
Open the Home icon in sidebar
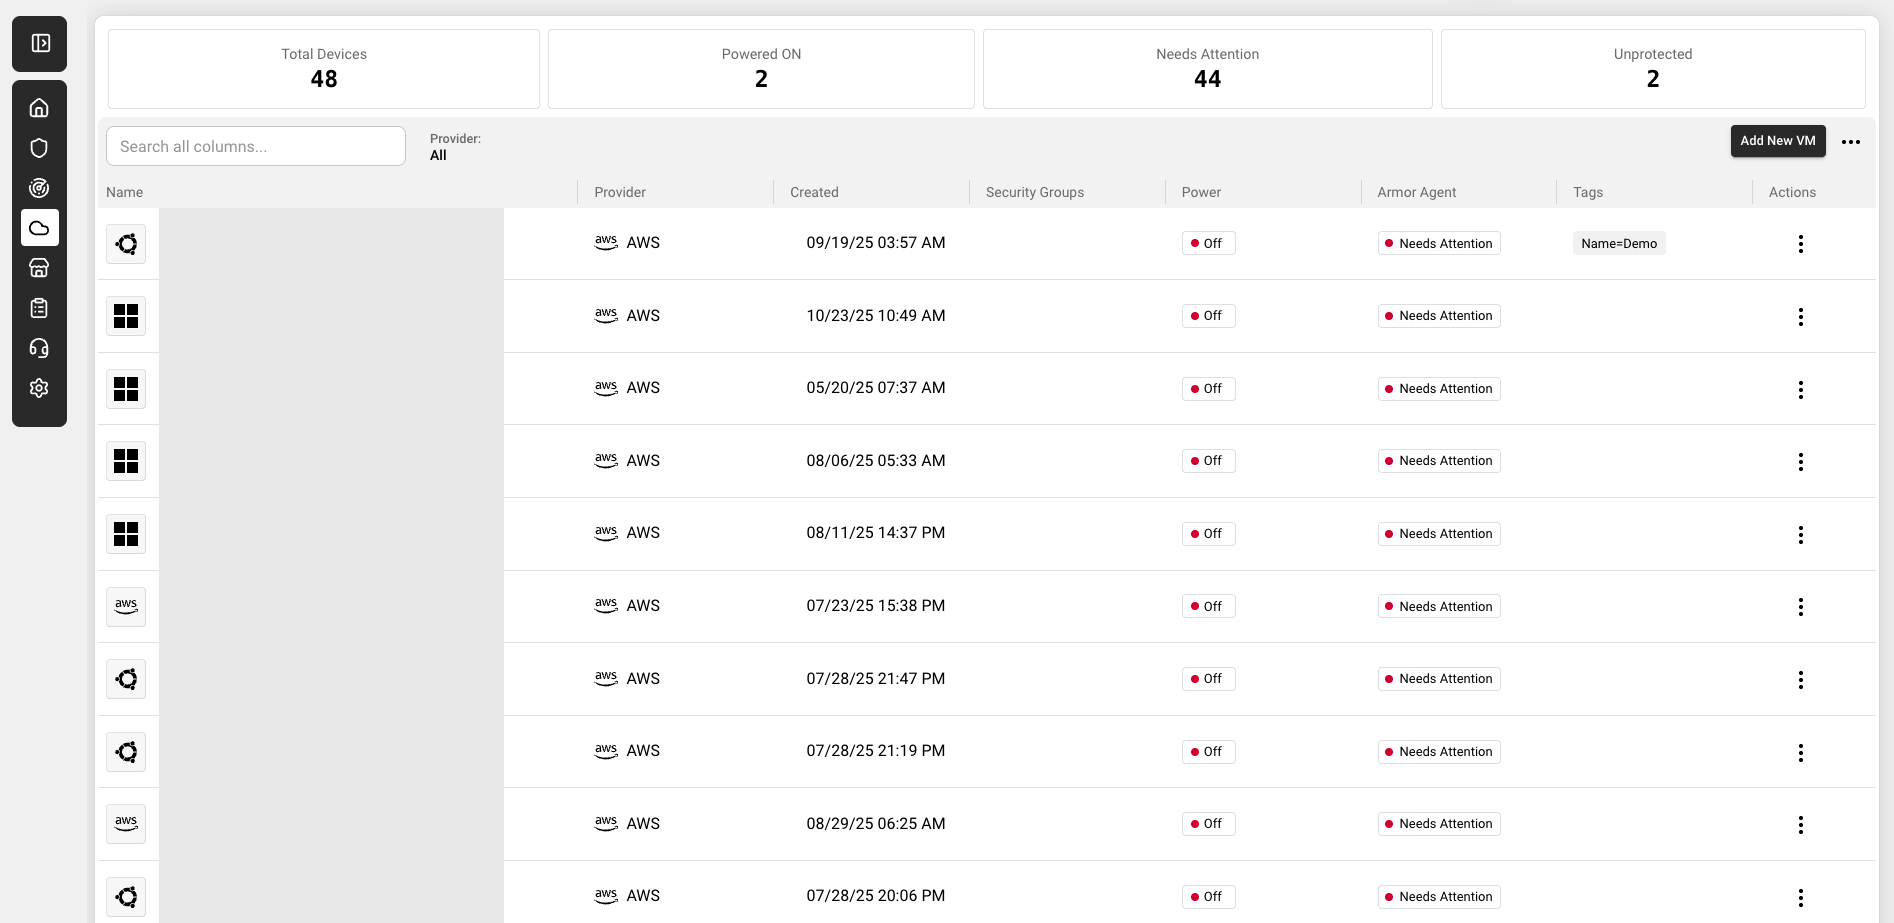[x=39, y=108]
